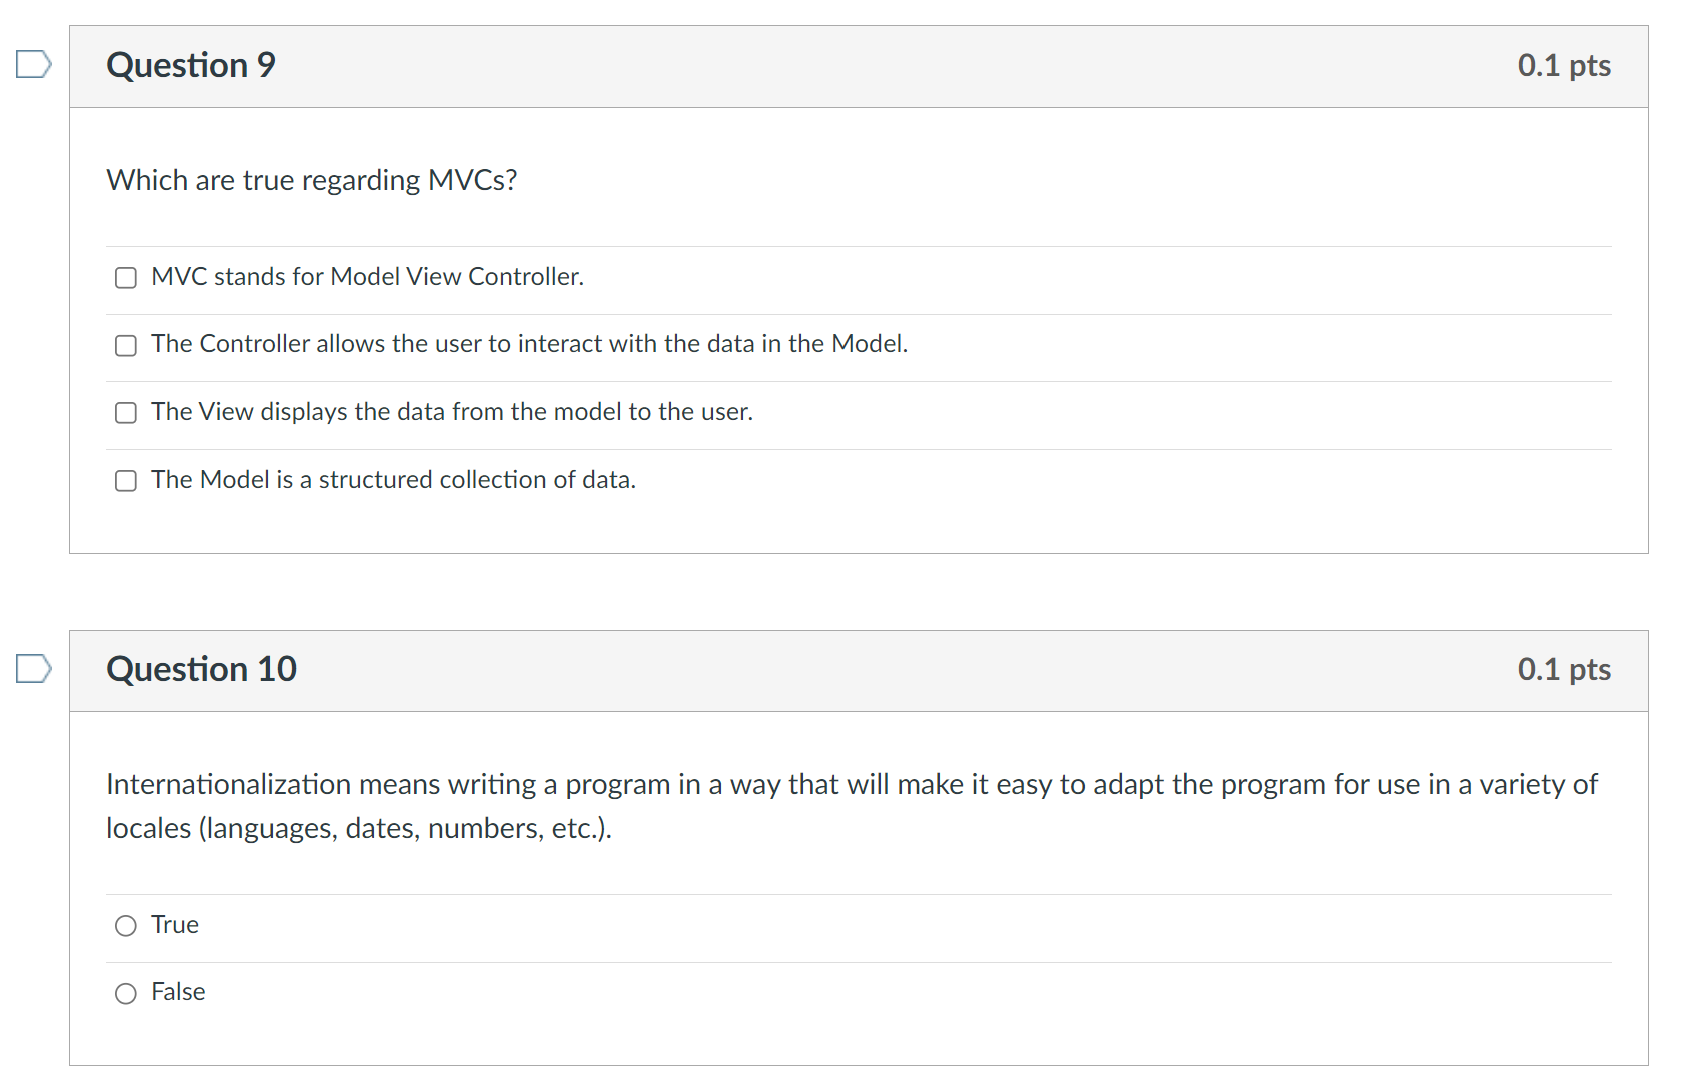Click the False answer label text
The height and width of the screenshot is (1082, 1682).
pyautogui.click(x=178, y=992)
